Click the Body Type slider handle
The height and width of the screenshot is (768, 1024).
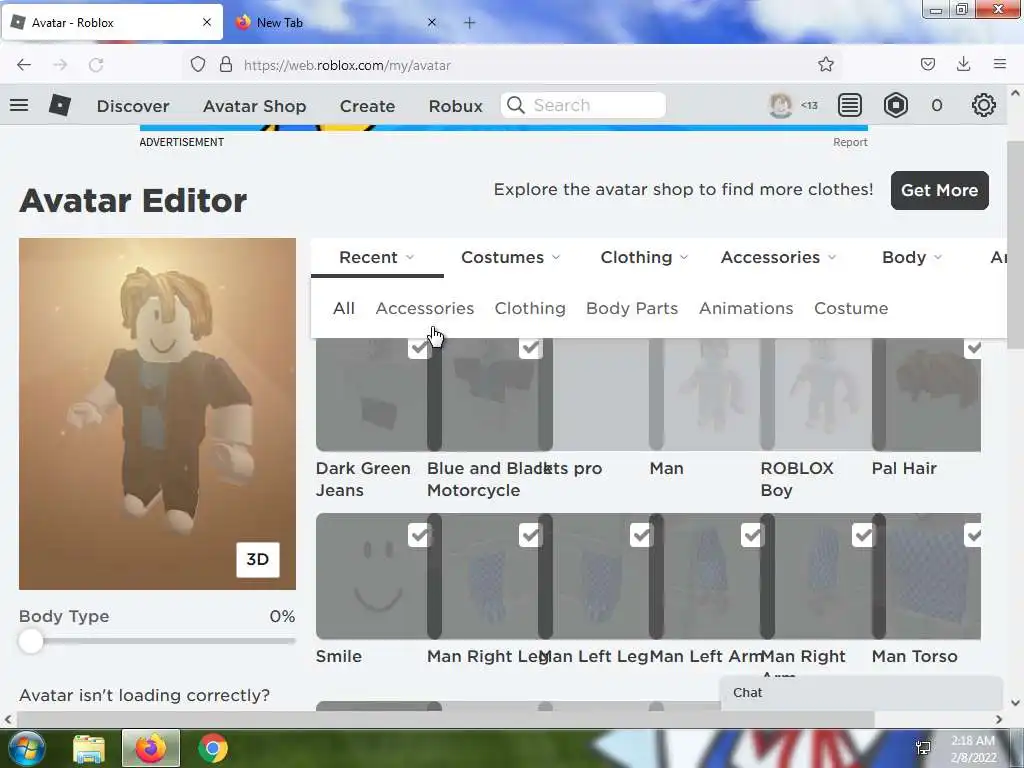(x=31, y=641)
